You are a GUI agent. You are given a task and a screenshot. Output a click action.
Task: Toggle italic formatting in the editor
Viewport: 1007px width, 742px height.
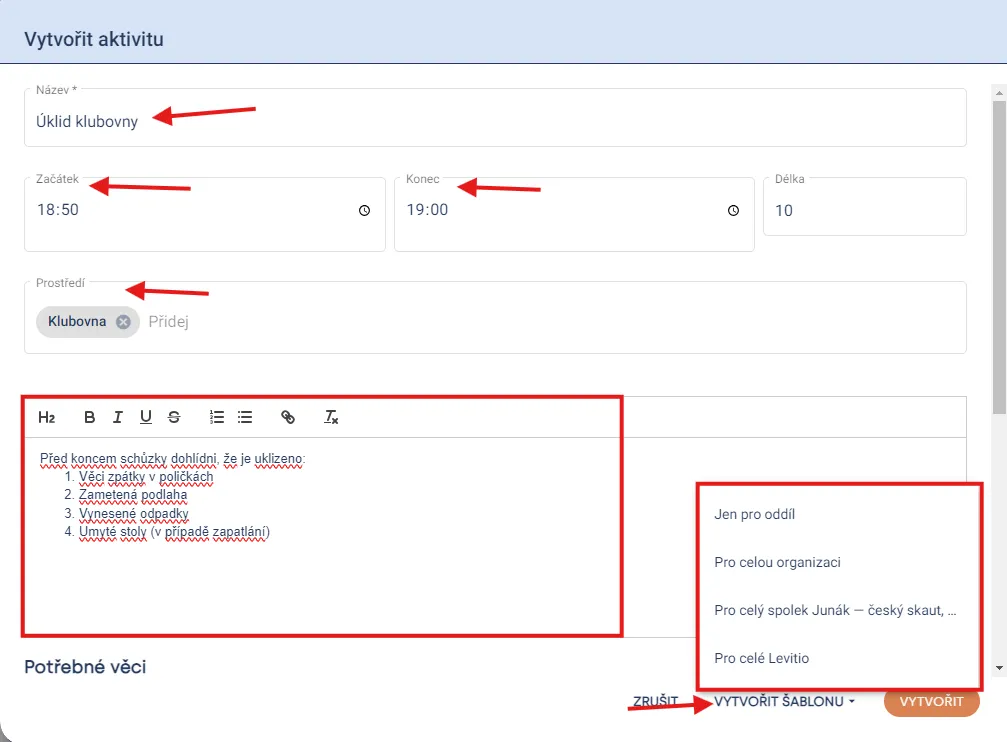[x=118, y=418]
